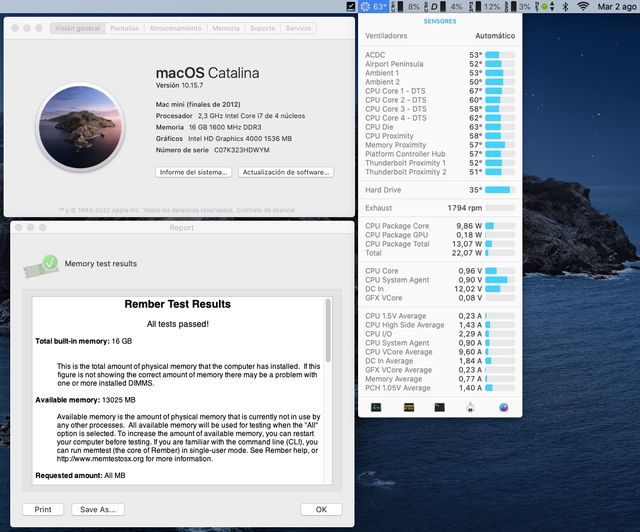
Task: Click the Informe del sistema button
Action: tap(193, 172)
